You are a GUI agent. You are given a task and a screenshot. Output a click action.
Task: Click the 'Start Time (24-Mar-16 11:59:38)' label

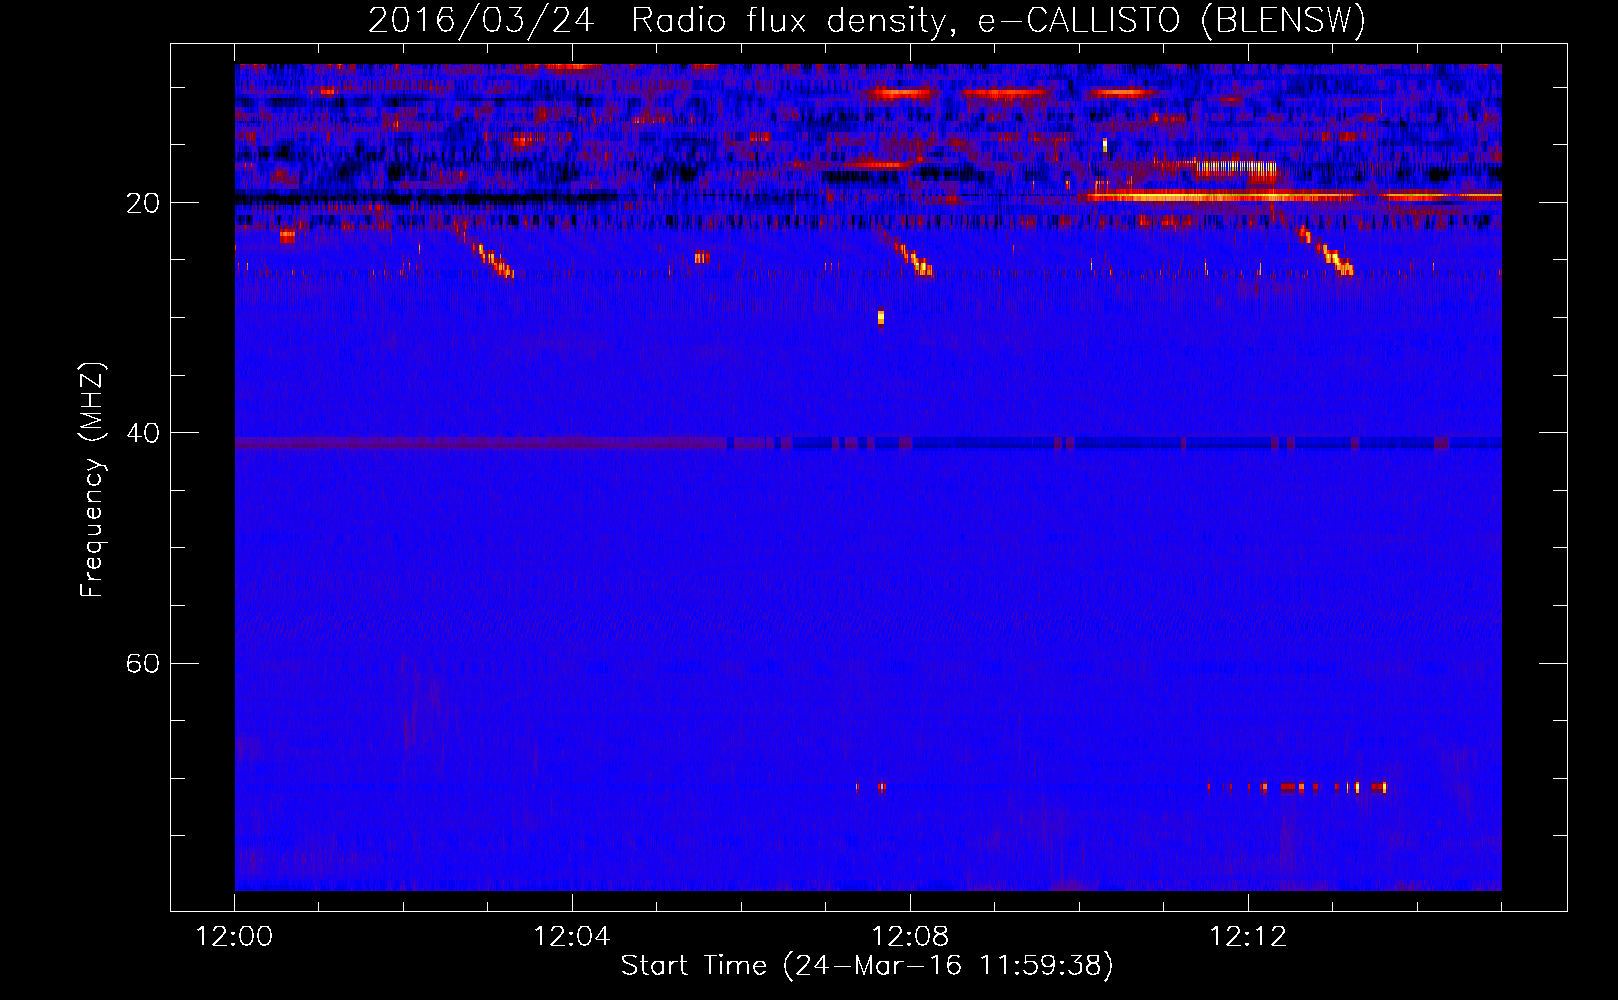pos(867,966)
